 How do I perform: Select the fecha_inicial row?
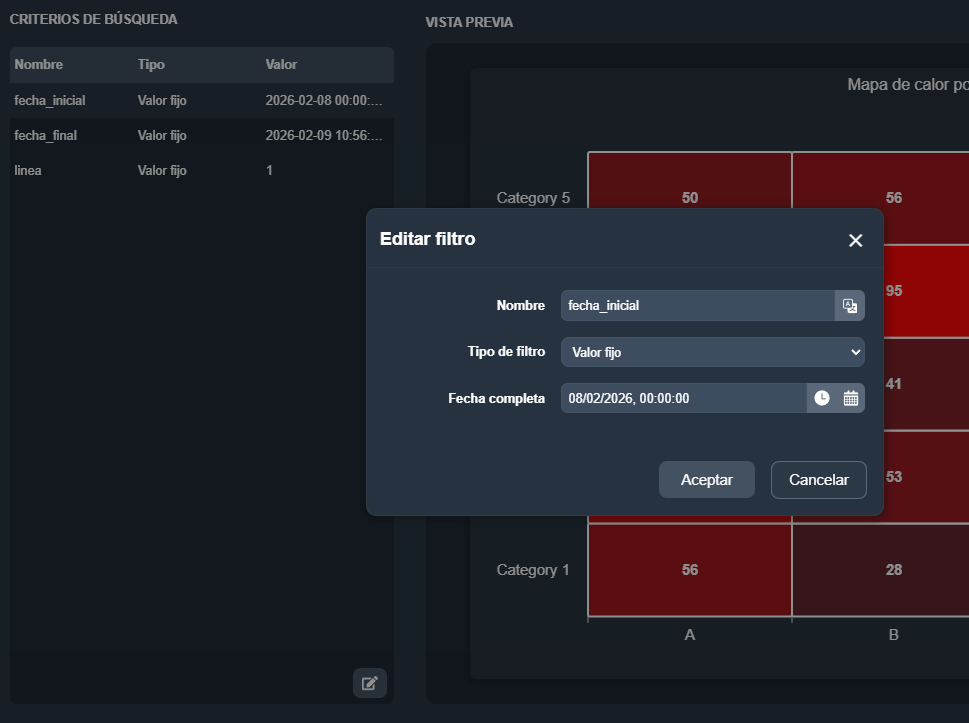pos(200,101)
